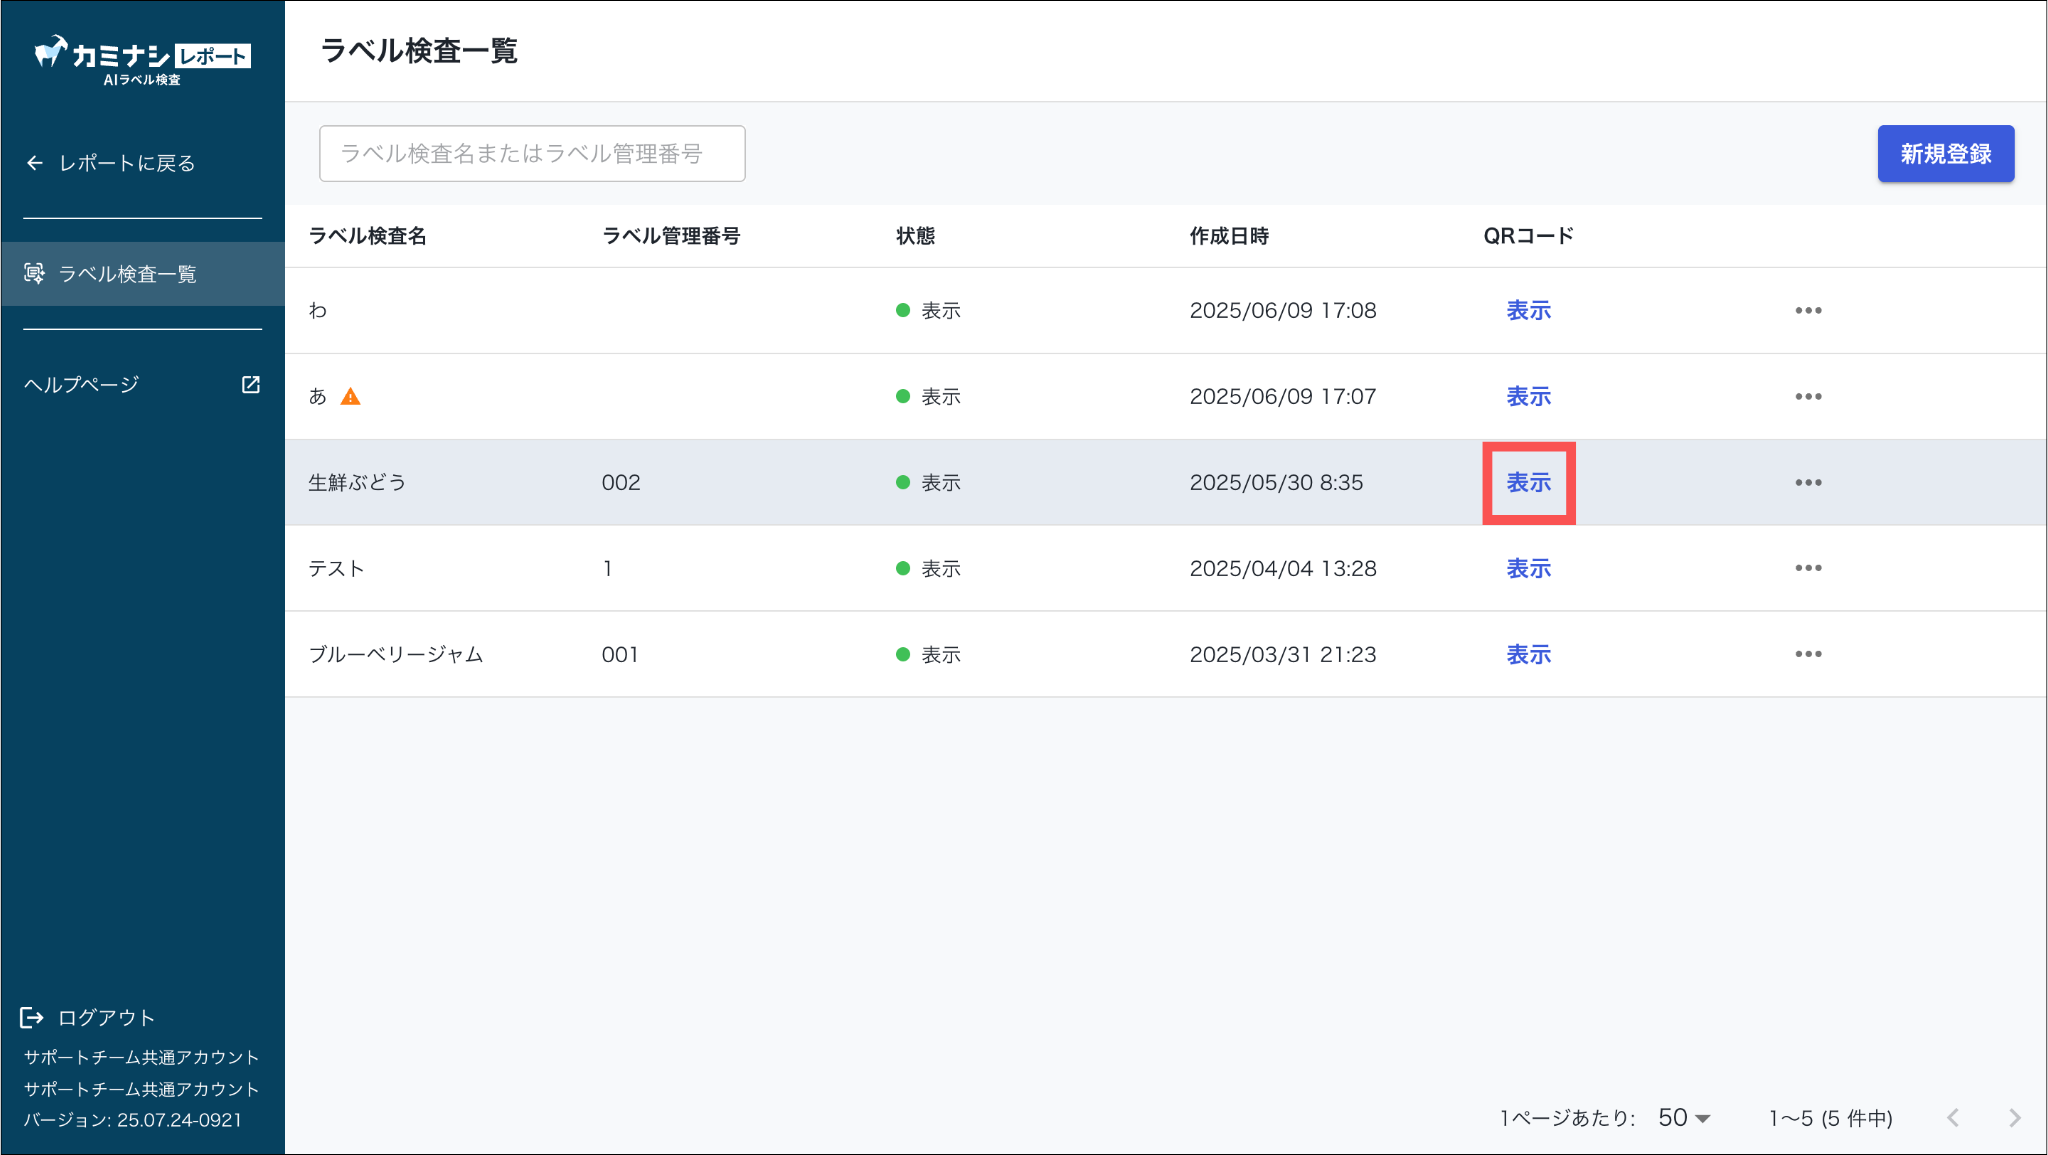Open the three-dot menu for ブルーベリージャム row
This screenshot has height=1155, width=2048.
1807,654
